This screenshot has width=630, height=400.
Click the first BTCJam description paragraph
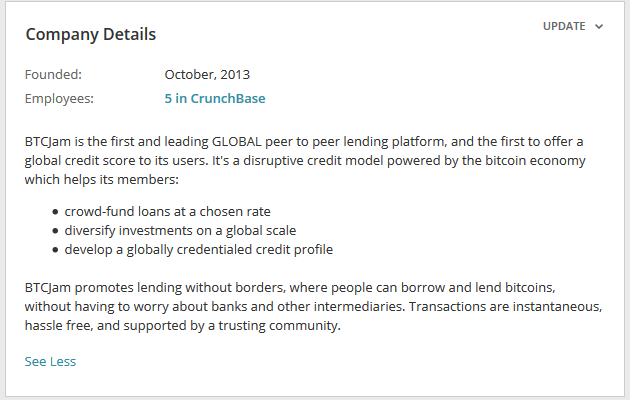coord(305,161)
